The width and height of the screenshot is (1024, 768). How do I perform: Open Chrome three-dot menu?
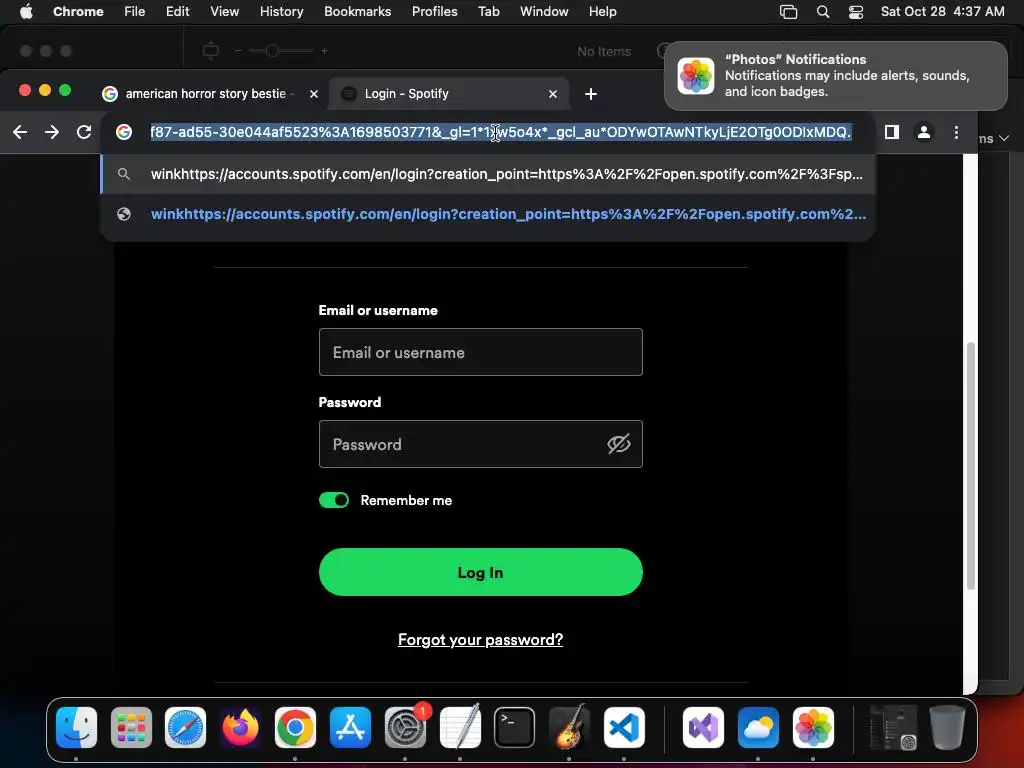tap(956, 132)
